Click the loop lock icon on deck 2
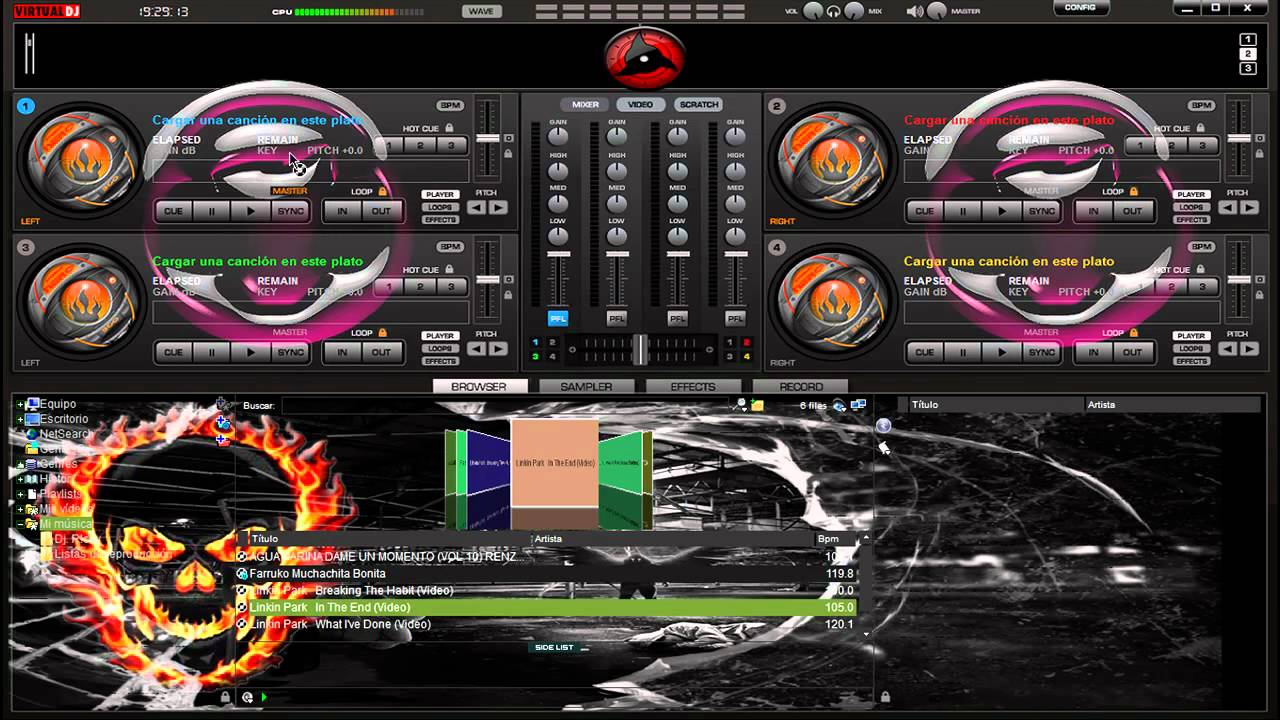The width and height of the screenshot is (1280, 720). click(x=1133, y=191)
